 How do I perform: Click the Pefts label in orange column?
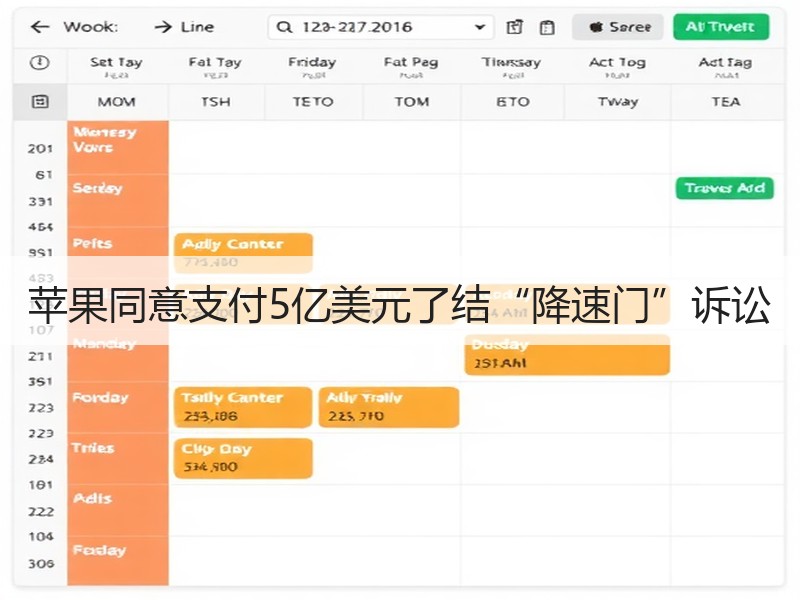pos(92,243)
